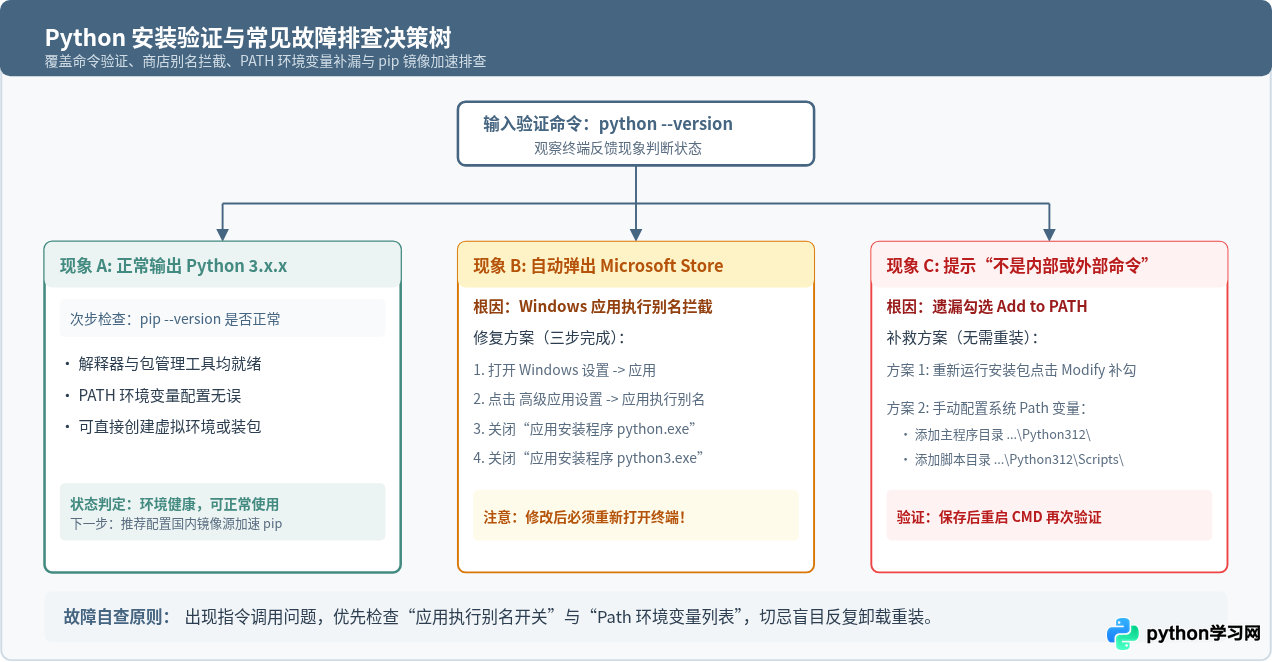Select the infographic title 'Python 安装验证与常见故障排查决策树'

(248, 38)
